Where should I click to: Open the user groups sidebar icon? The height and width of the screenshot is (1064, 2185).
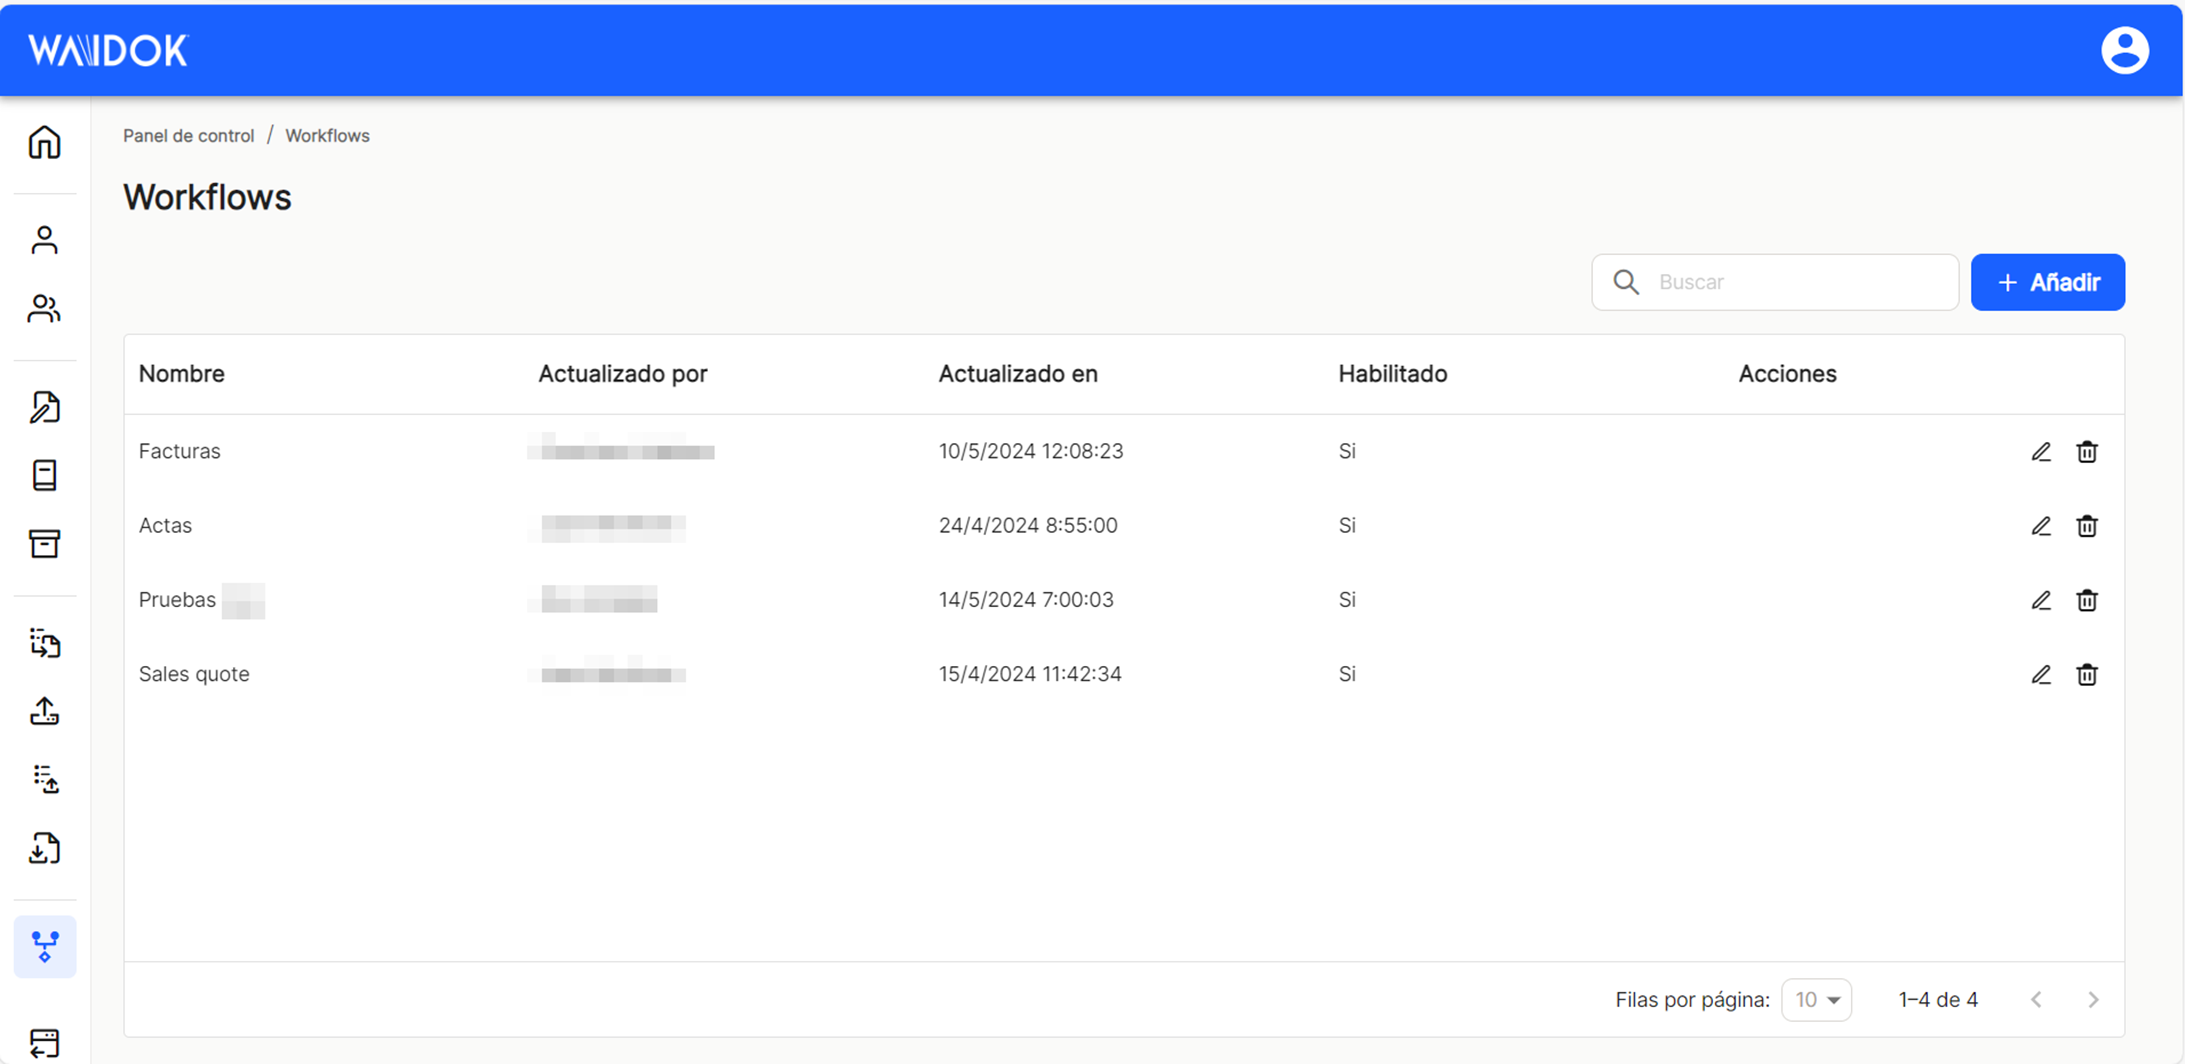pyautogui.click(x=44, y=308)
